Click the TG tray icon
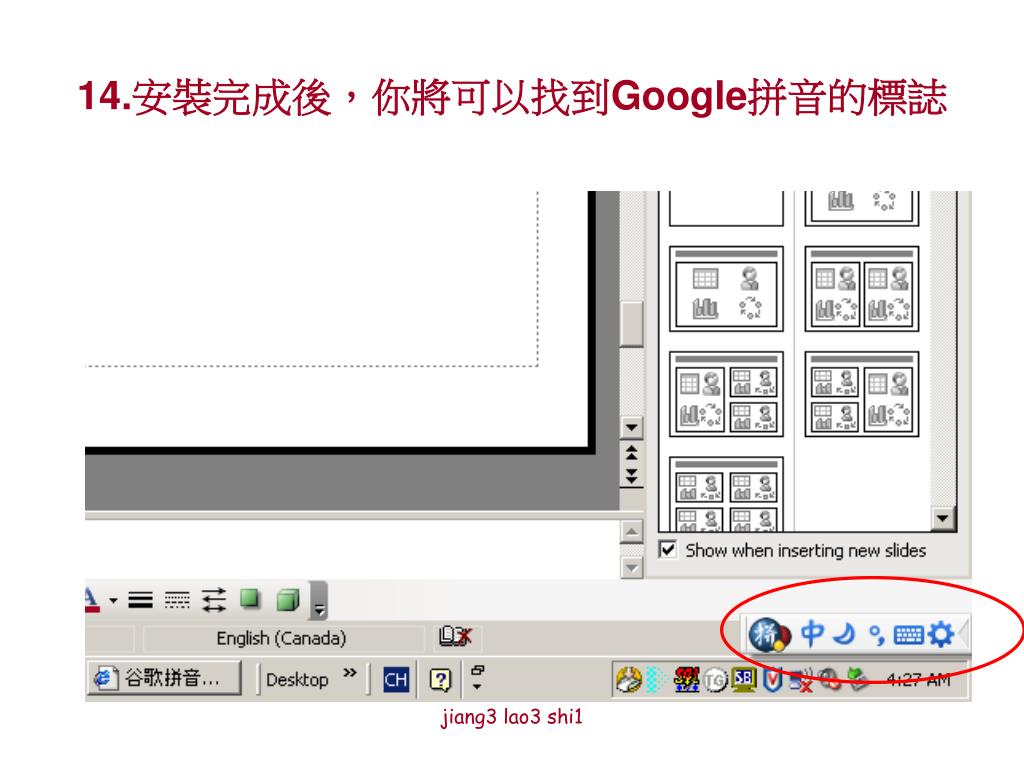This screenshot has width=1024, height=768. (716, 681)
